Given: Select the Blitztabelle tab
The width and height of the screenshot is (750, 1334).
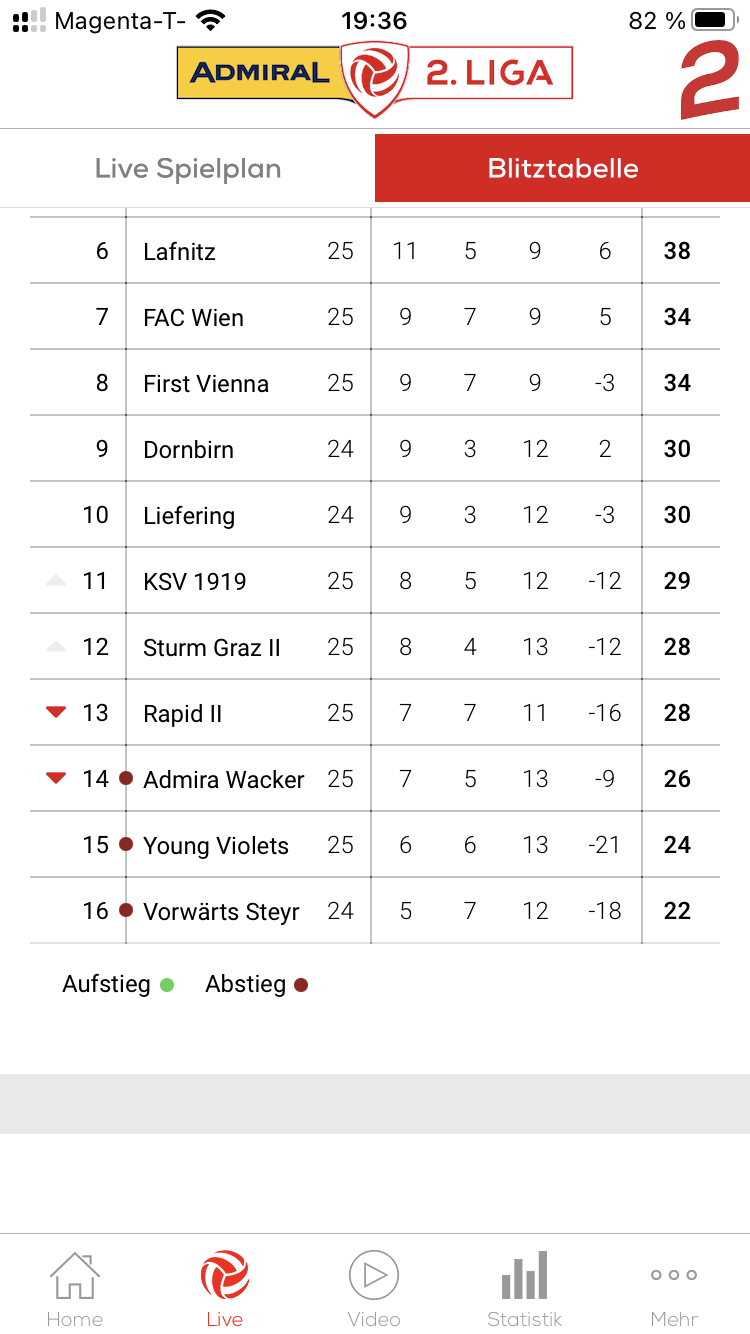Looking at the screenshot, I should pyautogui.click(x=563, y=168).
